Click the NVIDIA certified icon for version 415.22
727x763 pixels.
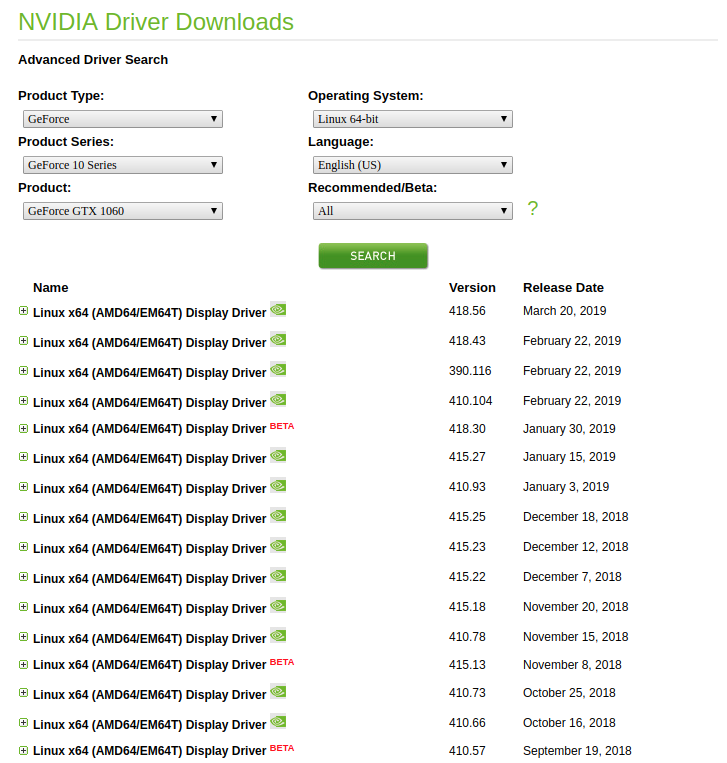278,576
